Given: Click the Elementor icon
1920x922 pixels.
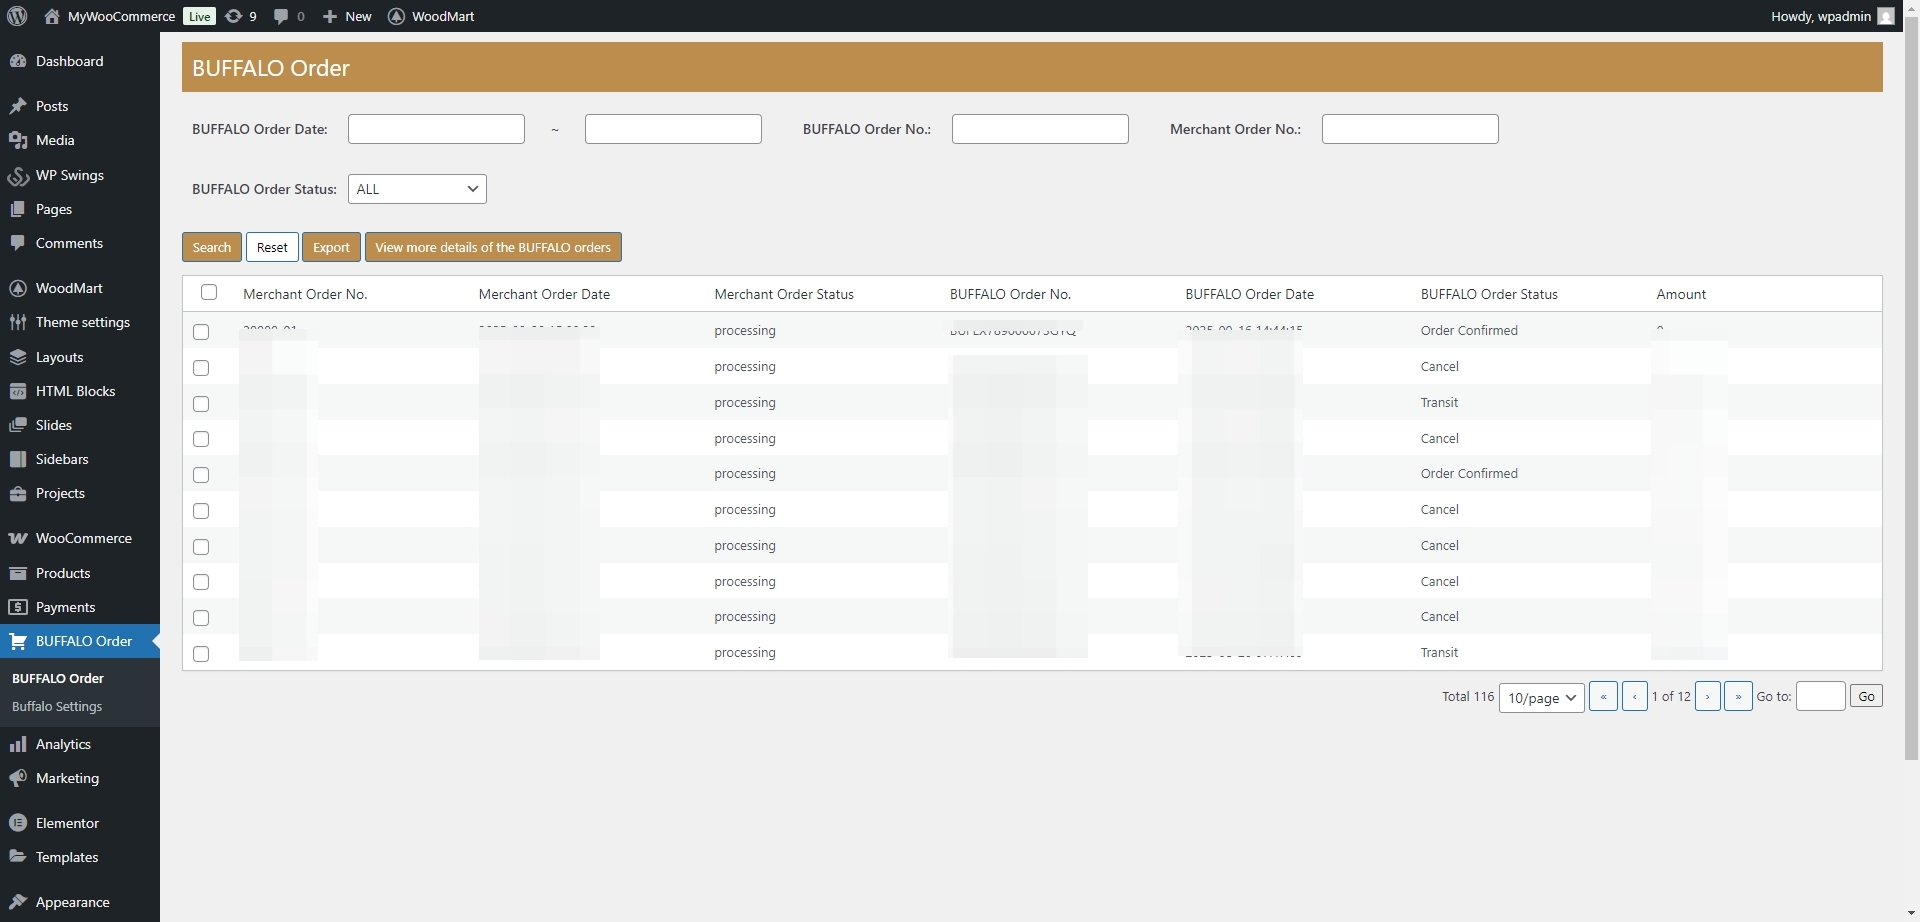Looking at the screenshot, I should click(18, 823).
